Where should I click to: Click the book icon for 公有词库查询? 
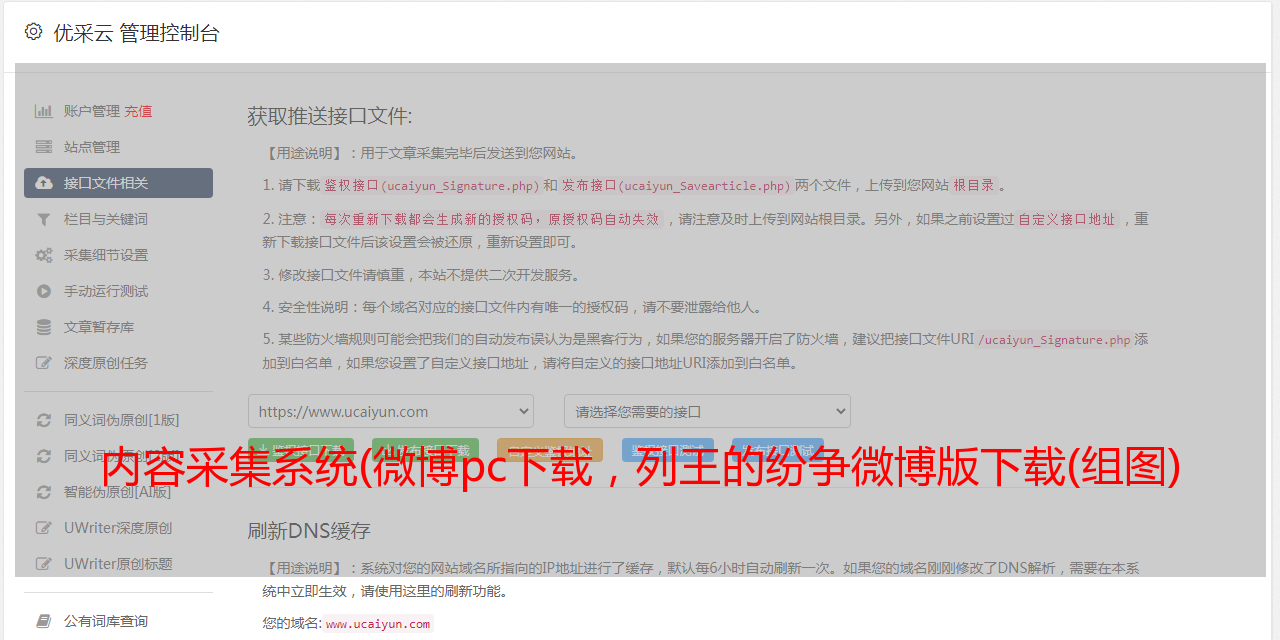point(44,621)
